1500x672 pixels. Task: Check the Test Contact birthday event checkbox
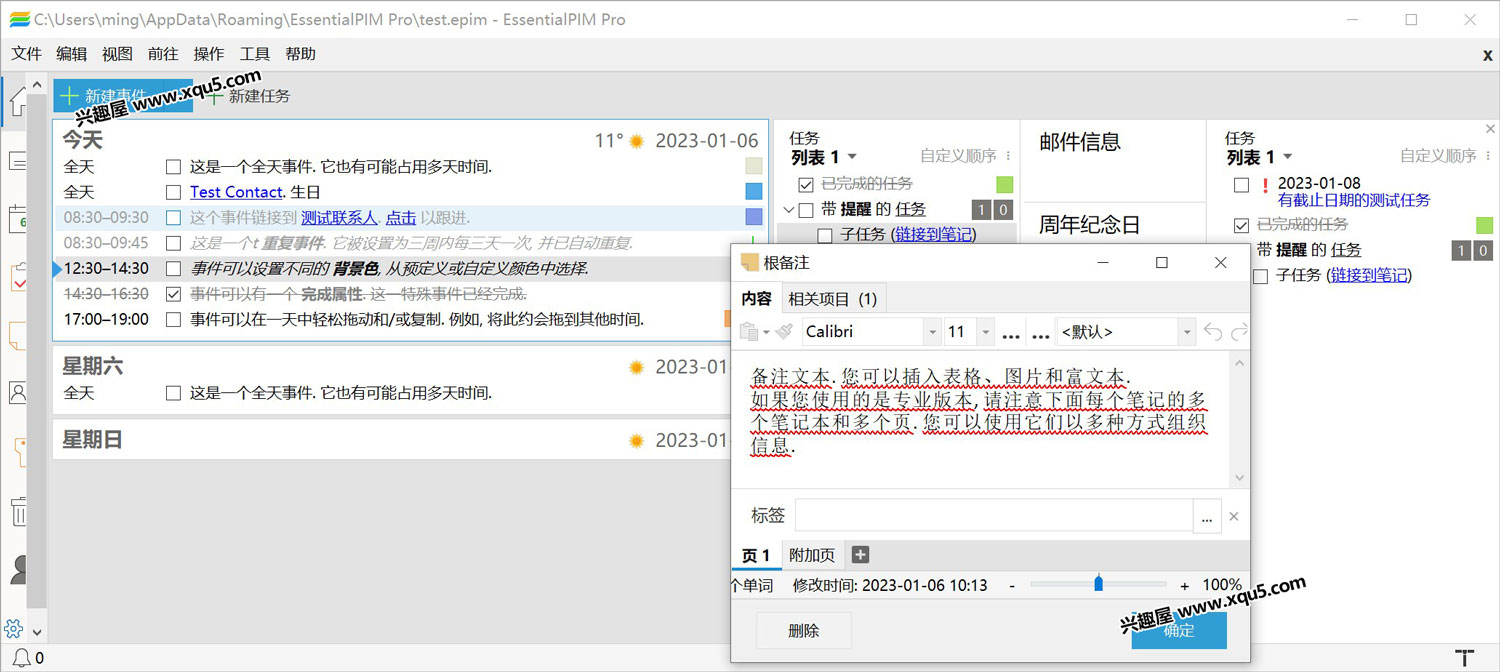(174, 192)
